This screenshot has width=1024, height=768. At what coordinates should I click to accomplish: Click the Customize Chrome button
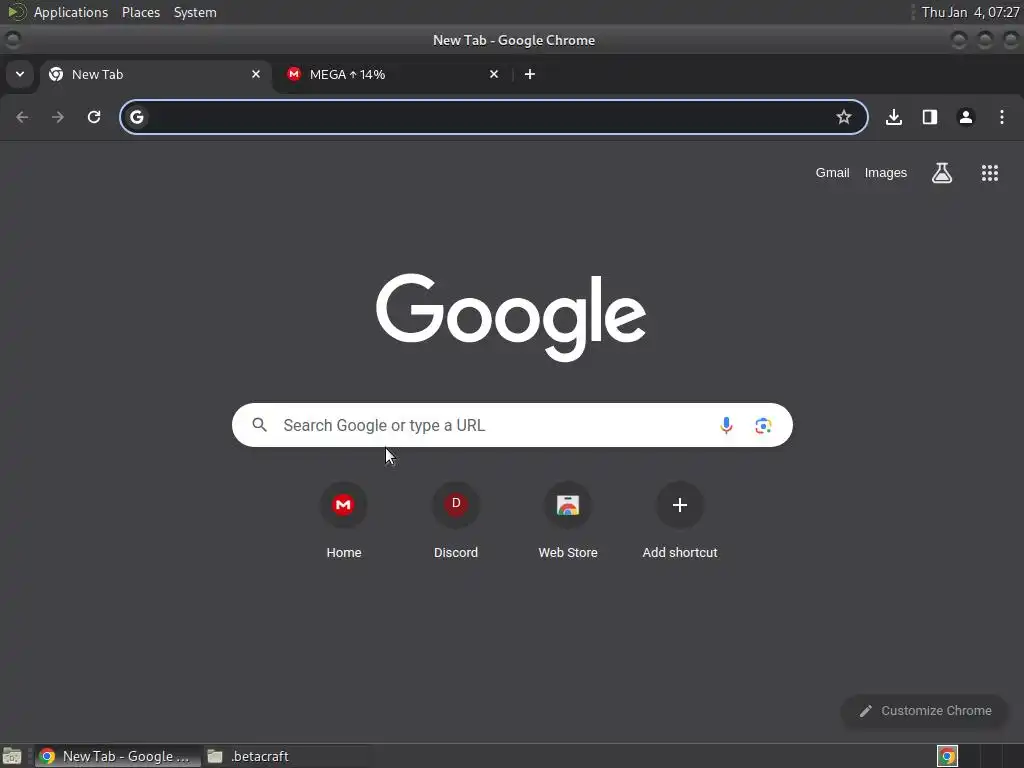[925, 711]
